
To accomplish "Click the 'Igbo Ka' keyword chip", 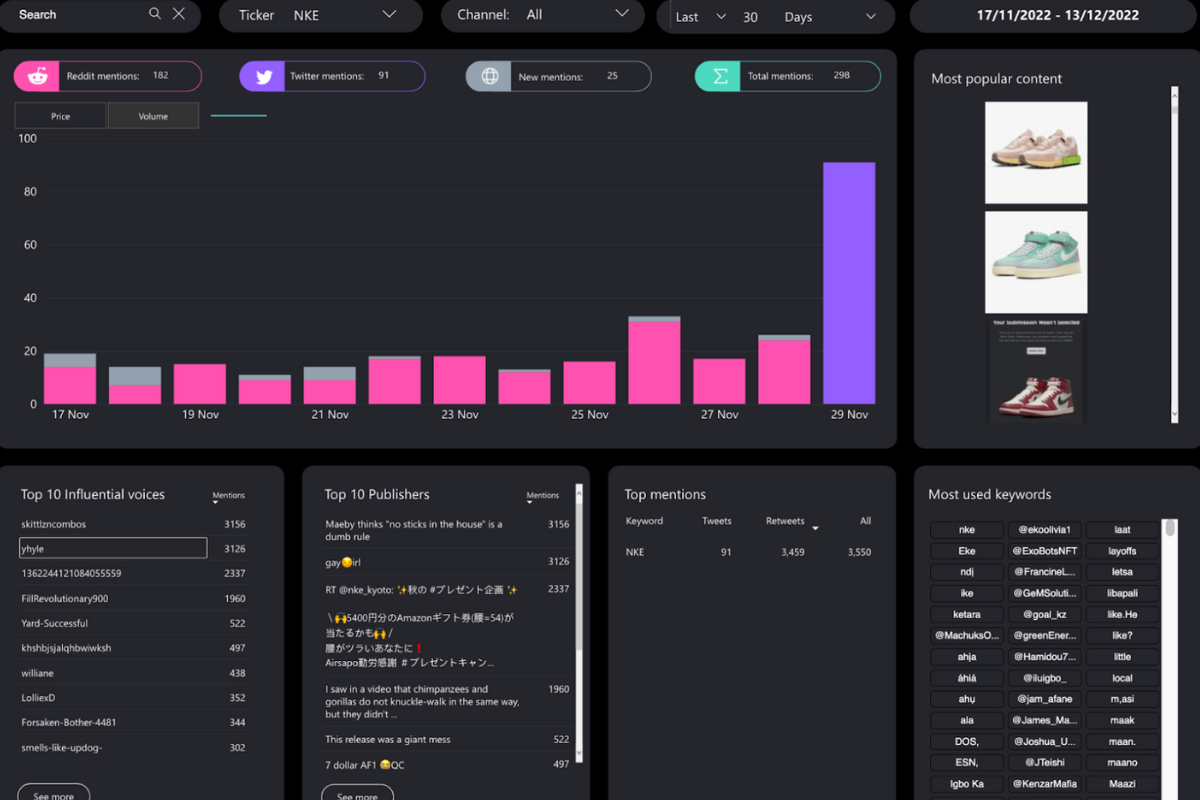I will (x=967, y=784).
